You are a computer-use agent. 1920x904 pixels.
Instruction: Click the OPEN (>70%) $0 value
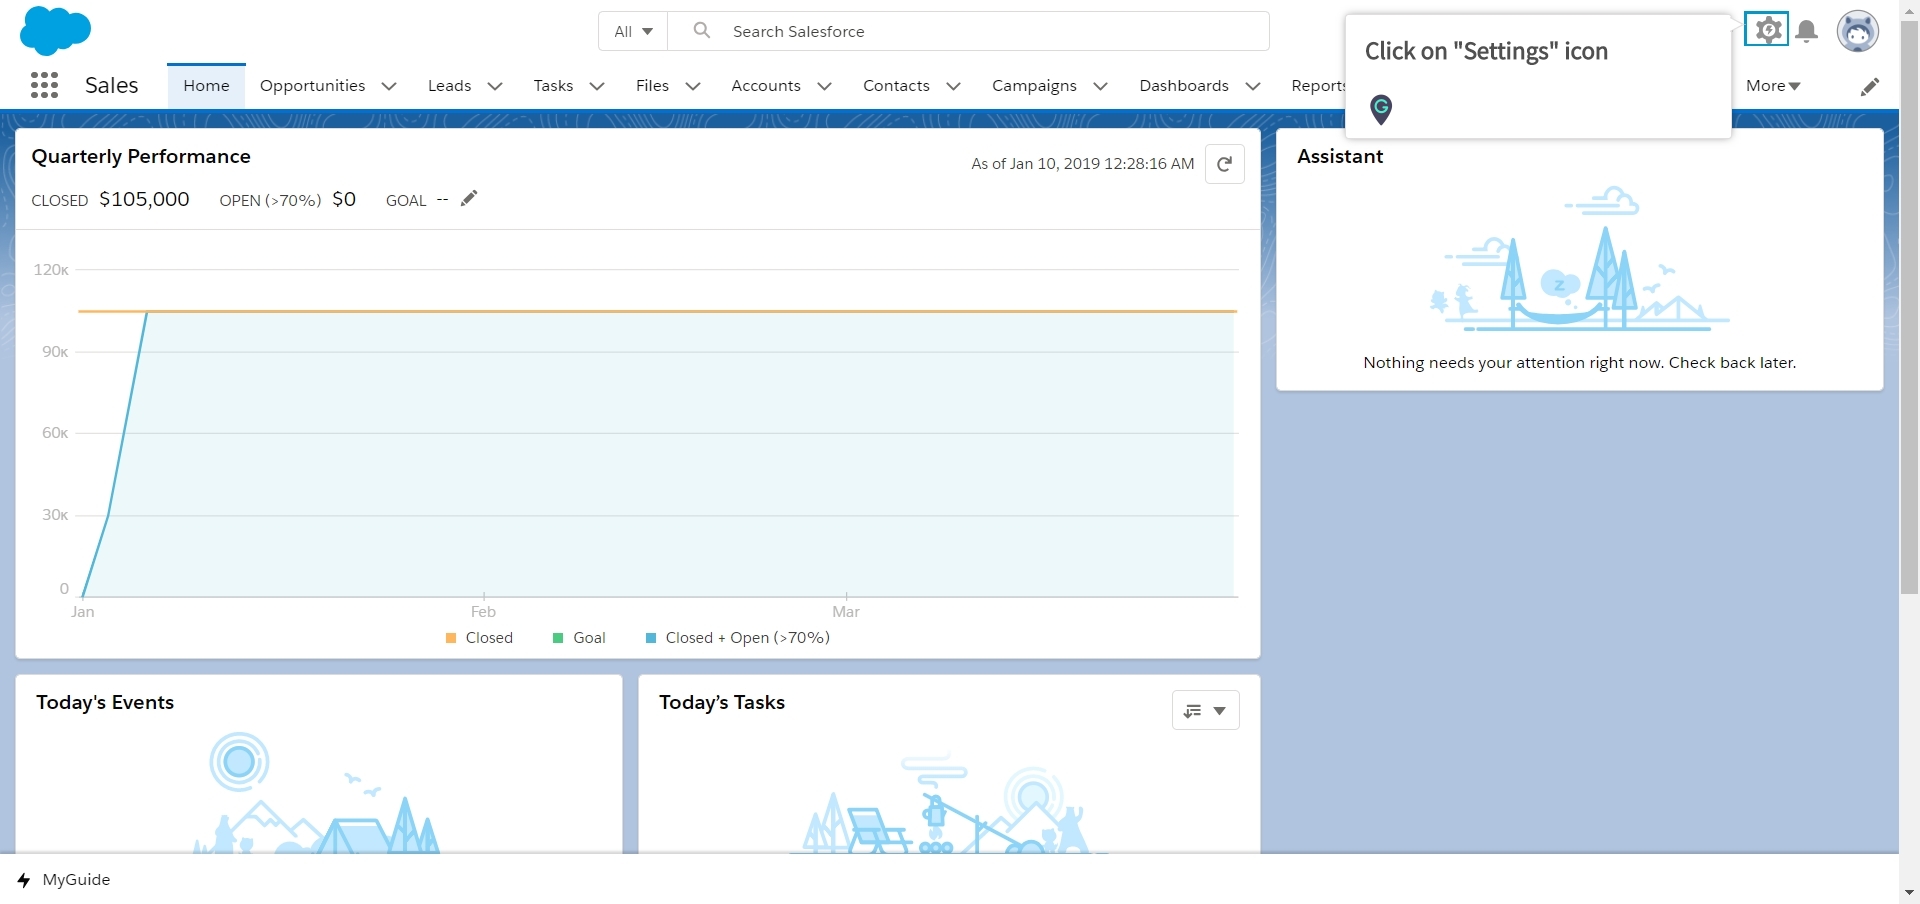pyautogui.click(x=344, y=199)
